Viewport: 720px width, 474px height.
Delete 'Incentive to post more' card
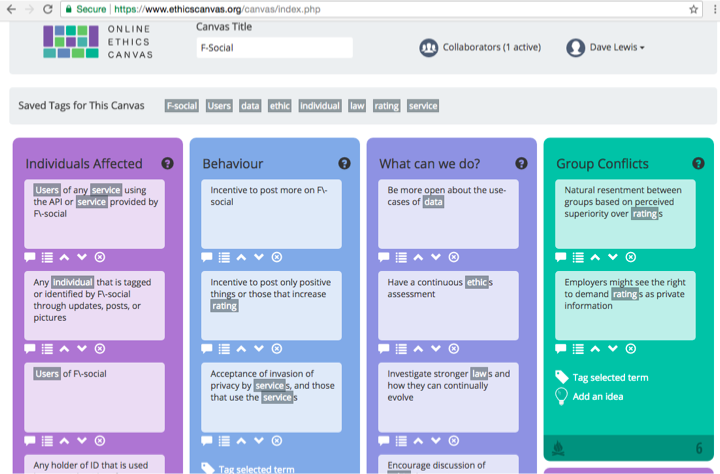pyautogui.click(x=276, y=257)
